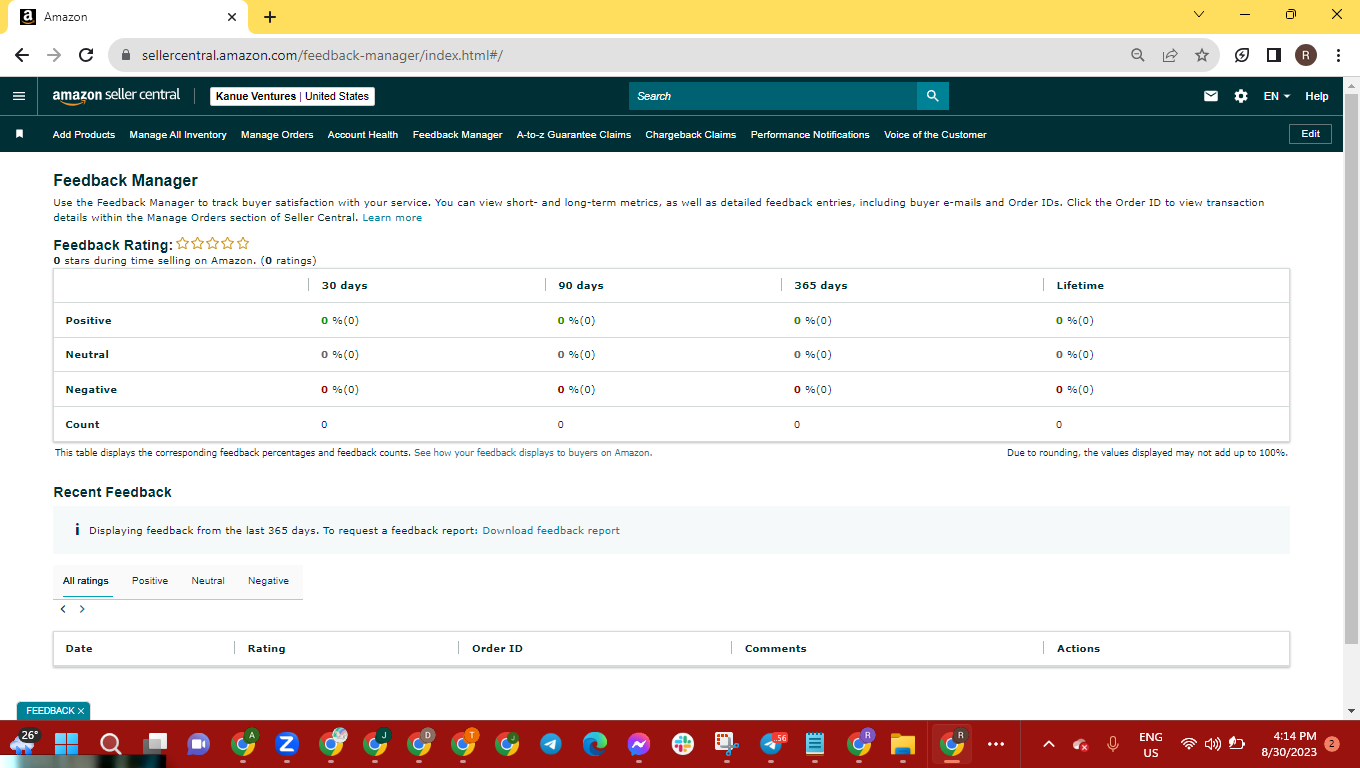Screen dimensions: 1360x768
Task: Open Slack from the taskbar
Action: pos(683,744)
